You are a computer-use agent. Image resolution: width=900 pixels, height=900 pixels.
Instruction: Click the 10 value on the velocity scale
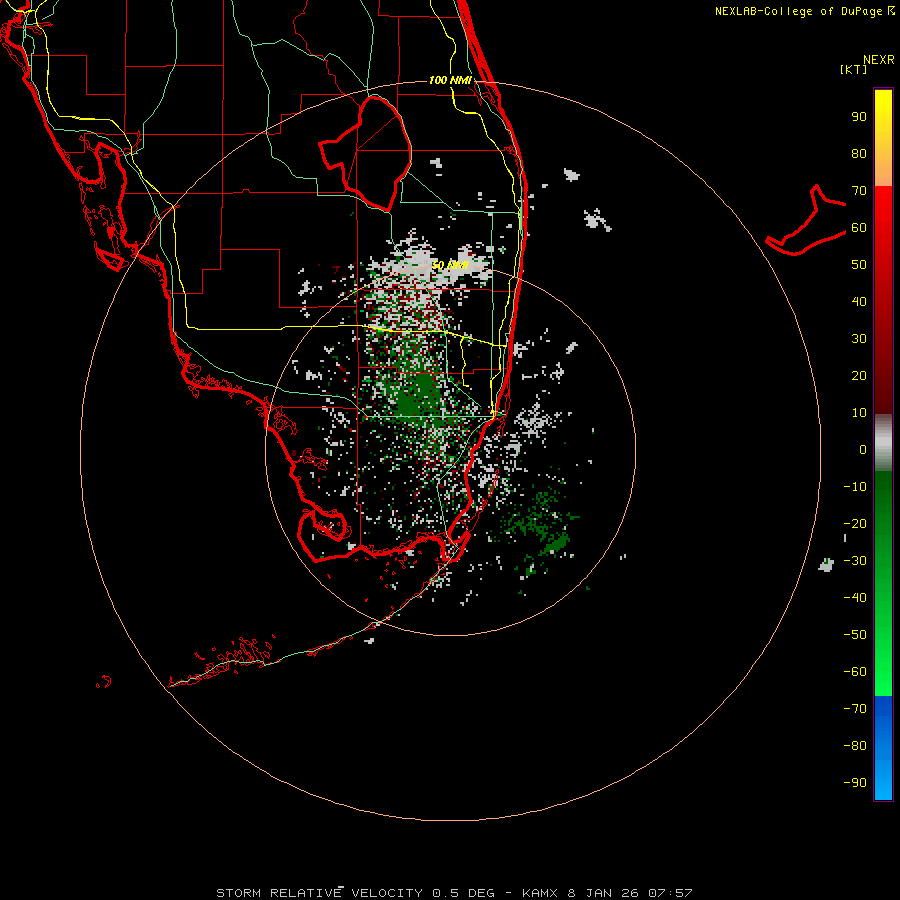pos(859,413)
